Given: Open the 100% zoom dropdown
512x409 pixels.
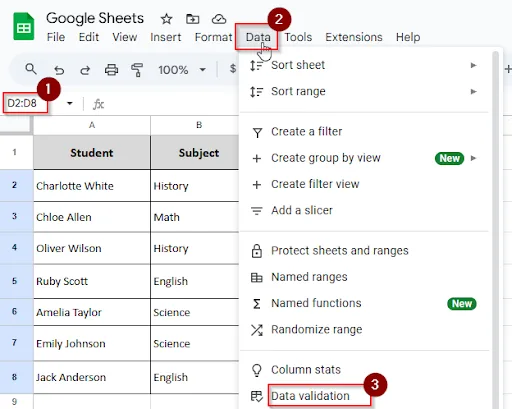Looking at the screenshot, I should (x=182, y=70).
